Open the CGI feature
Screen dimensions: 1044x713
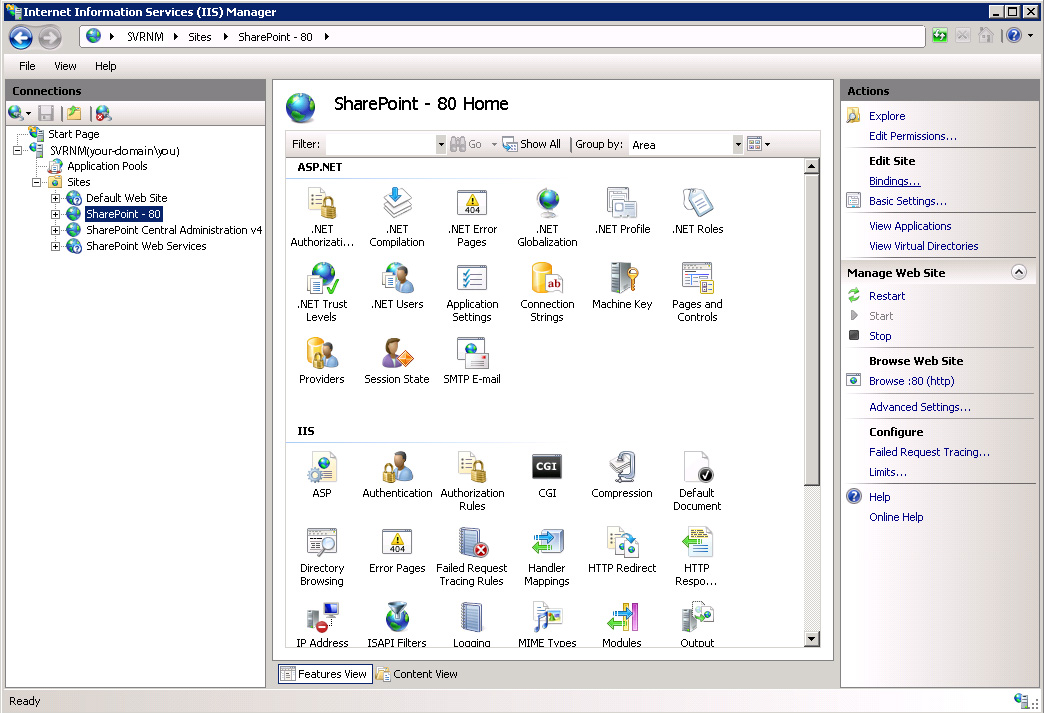[547, 475]
